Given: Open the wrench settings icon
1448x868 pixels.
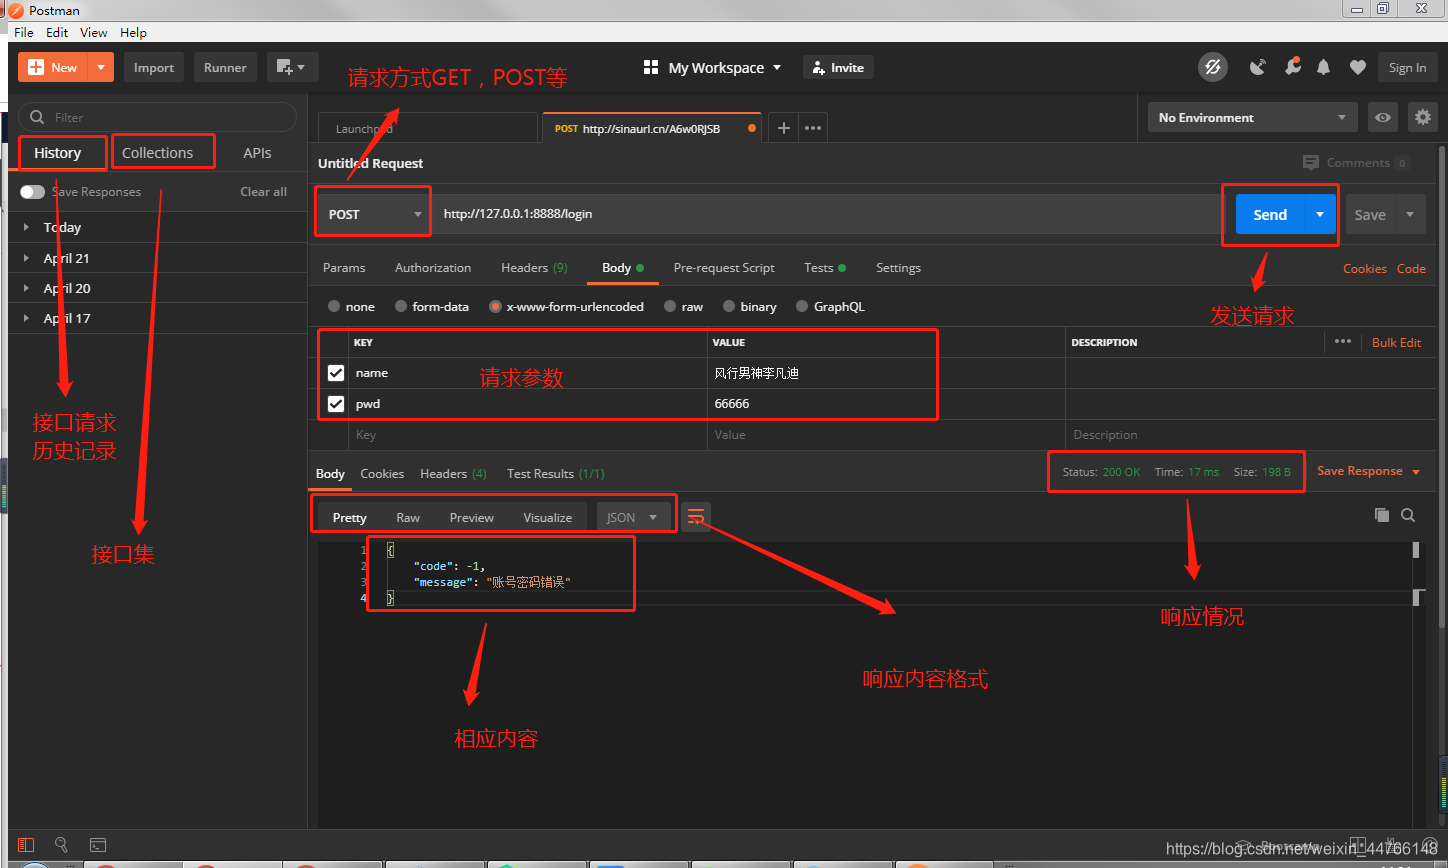Looking at the screenshot, I should [1292, 67].
